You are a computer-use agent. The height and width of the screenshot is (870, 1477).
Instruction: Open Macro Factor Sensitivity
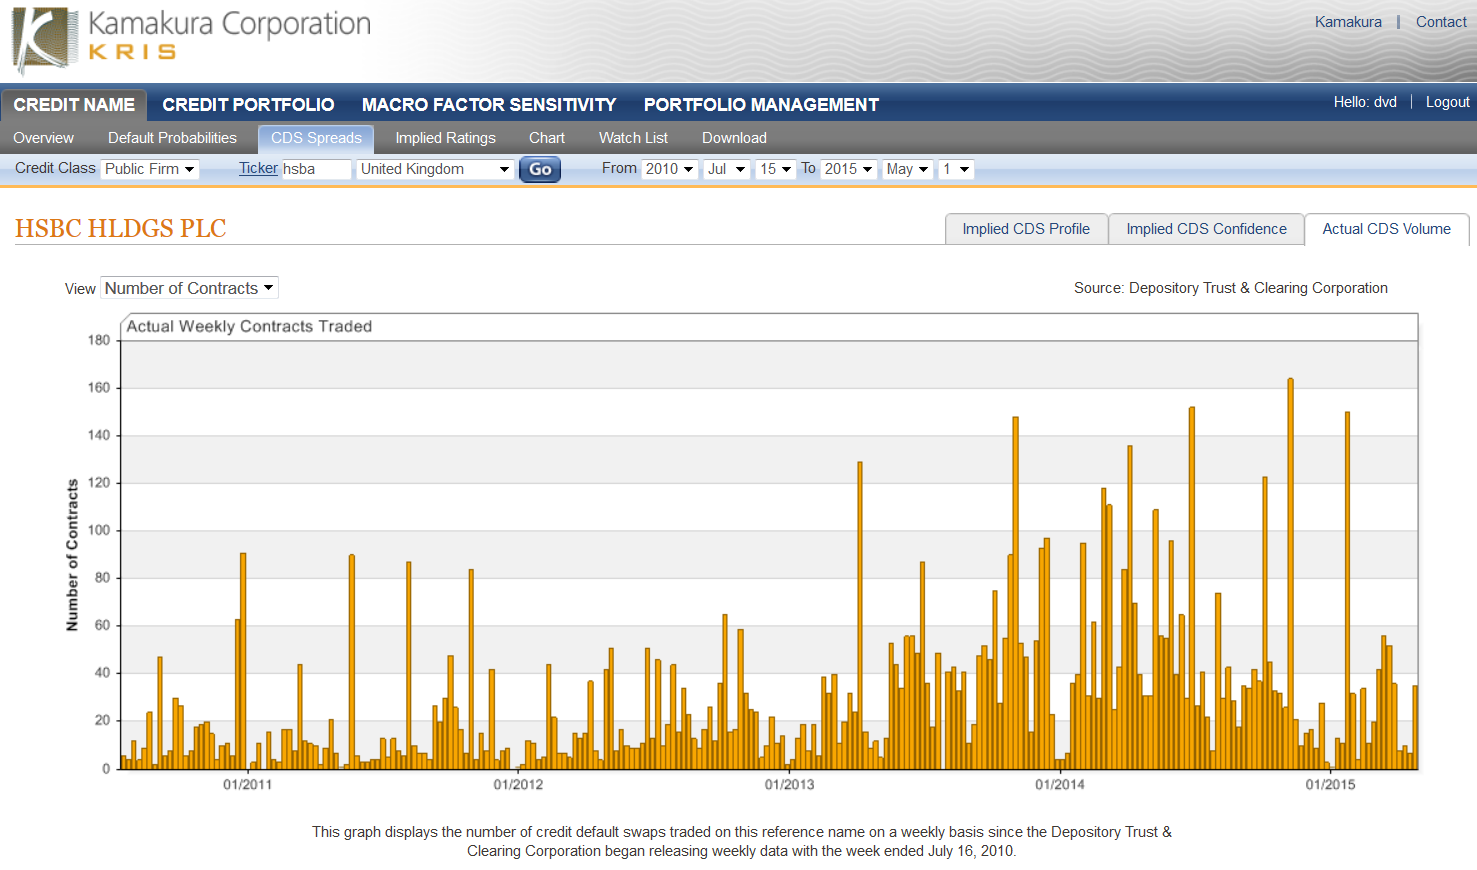(489, 104)
